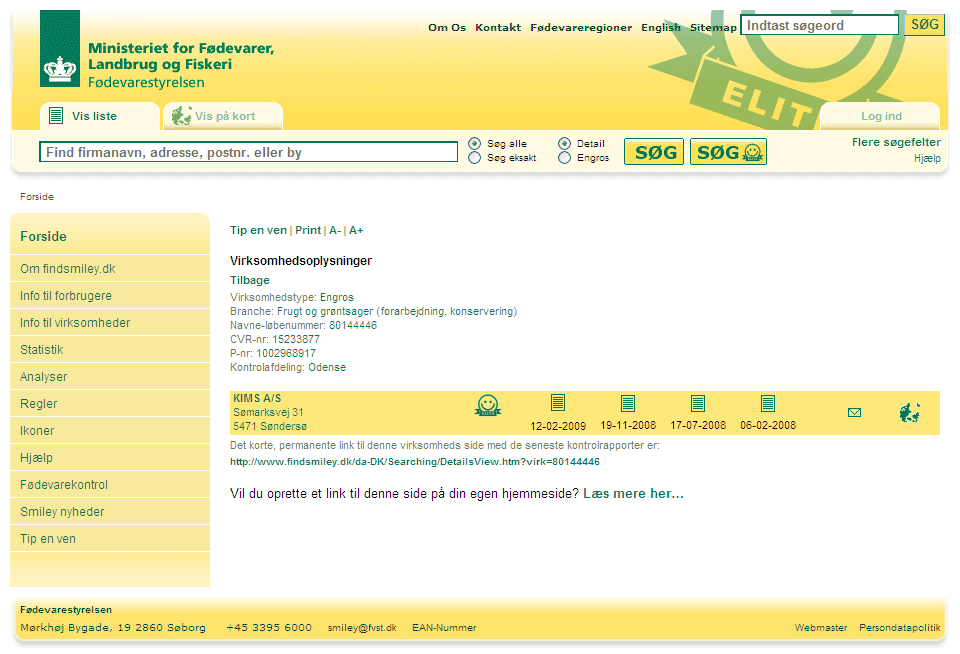The width and height of the screenshot is (960, 654).
Task: Show KIMS A/S on the Denmark map icon
Action: point(909,413)
